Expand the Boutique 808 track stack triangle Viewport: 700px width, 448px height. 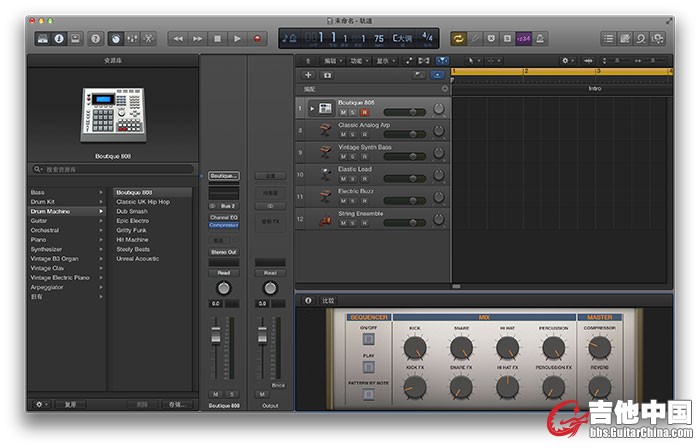[312, 108]
